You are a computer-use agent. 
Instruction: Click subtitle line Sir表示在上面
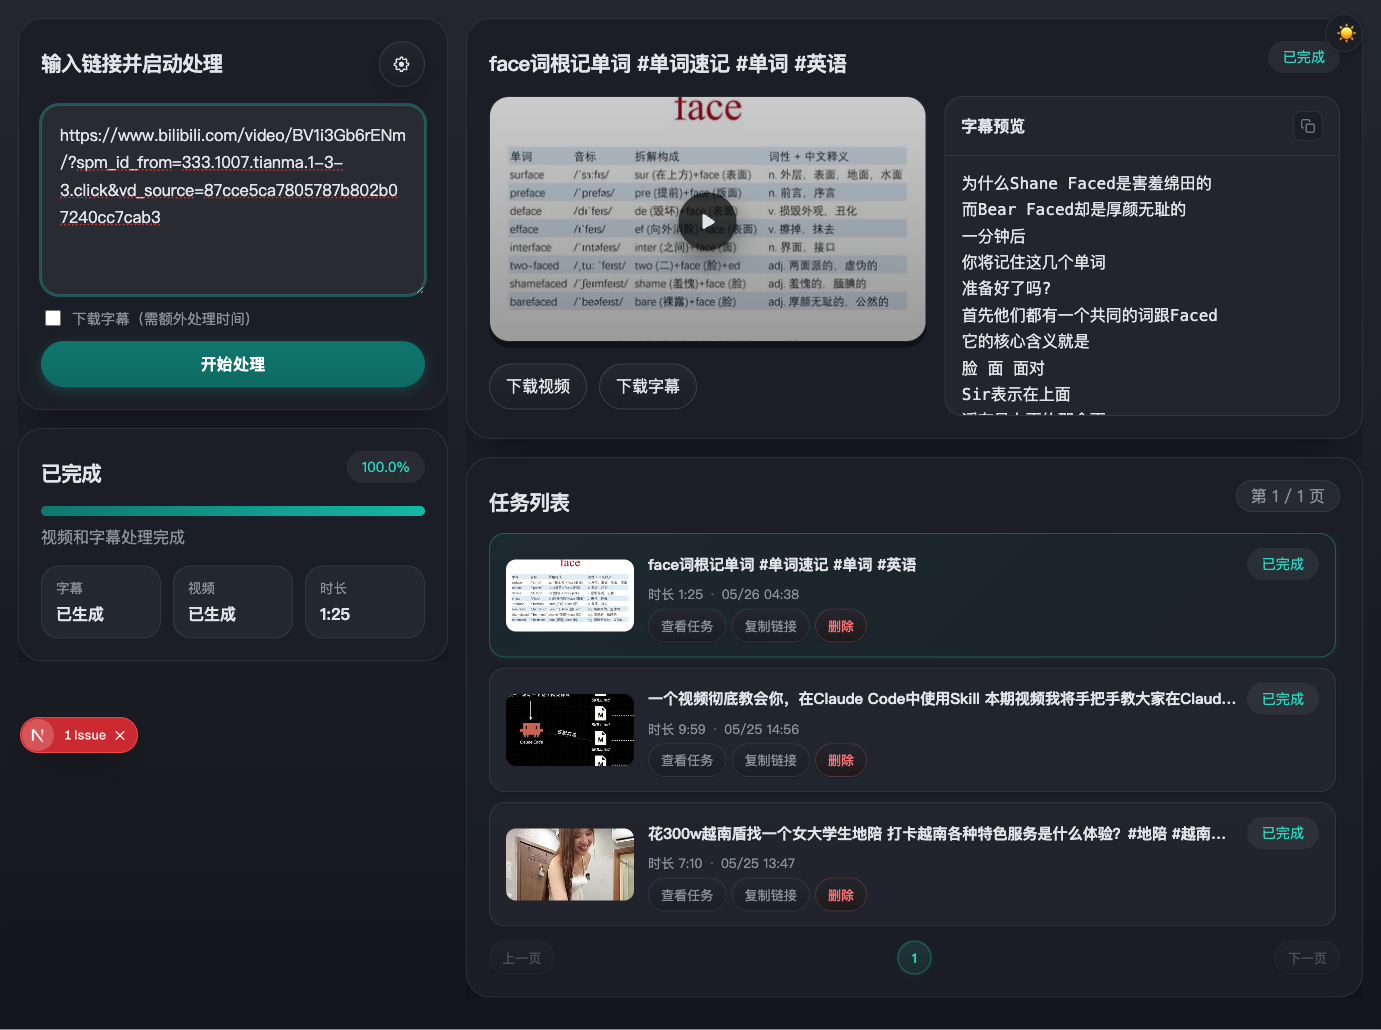click(1016, 394)
